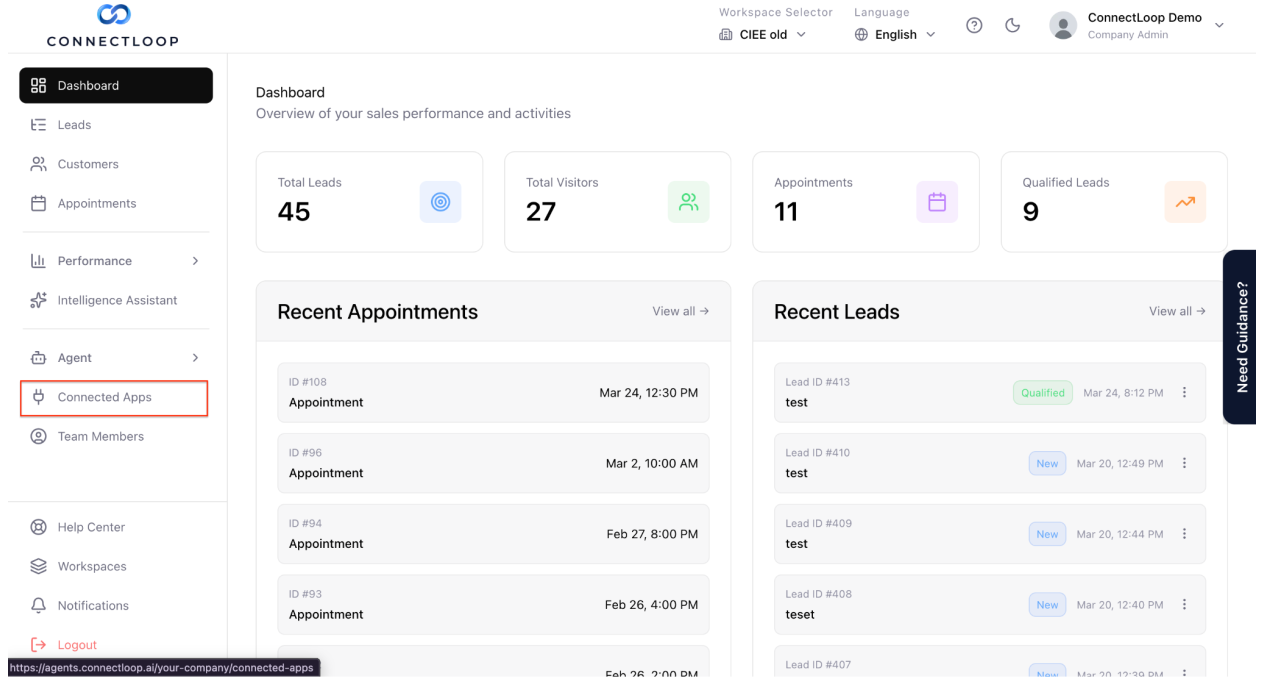The width and height of the screenshot is (1262, 699).
Task: Open the Workspace Selector CIEE old dropdown
Action: pyautogui.click(x=763, y=34)
